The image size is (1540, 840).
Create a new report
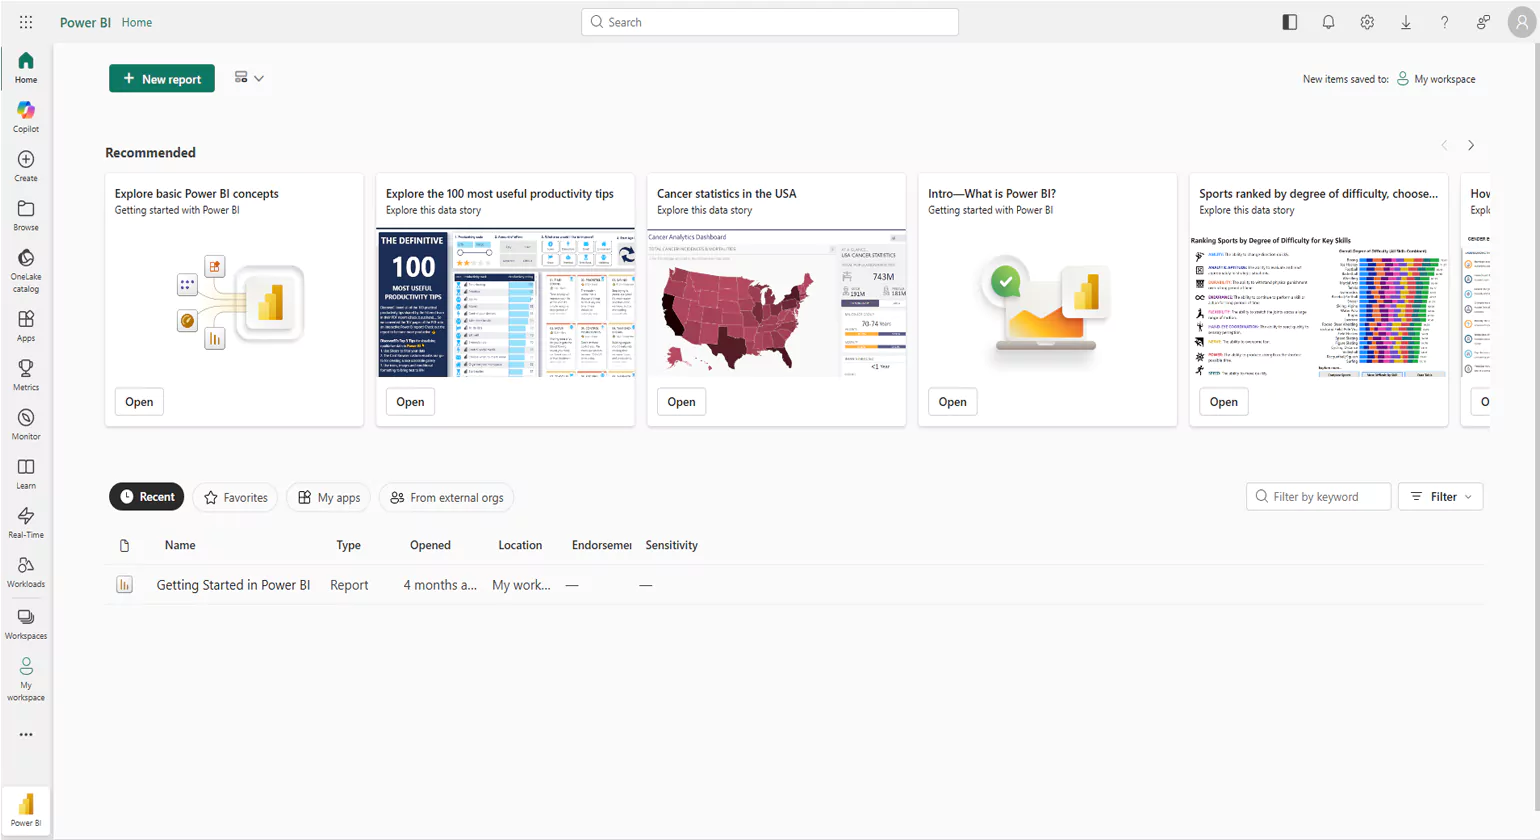tap(161, 78)
